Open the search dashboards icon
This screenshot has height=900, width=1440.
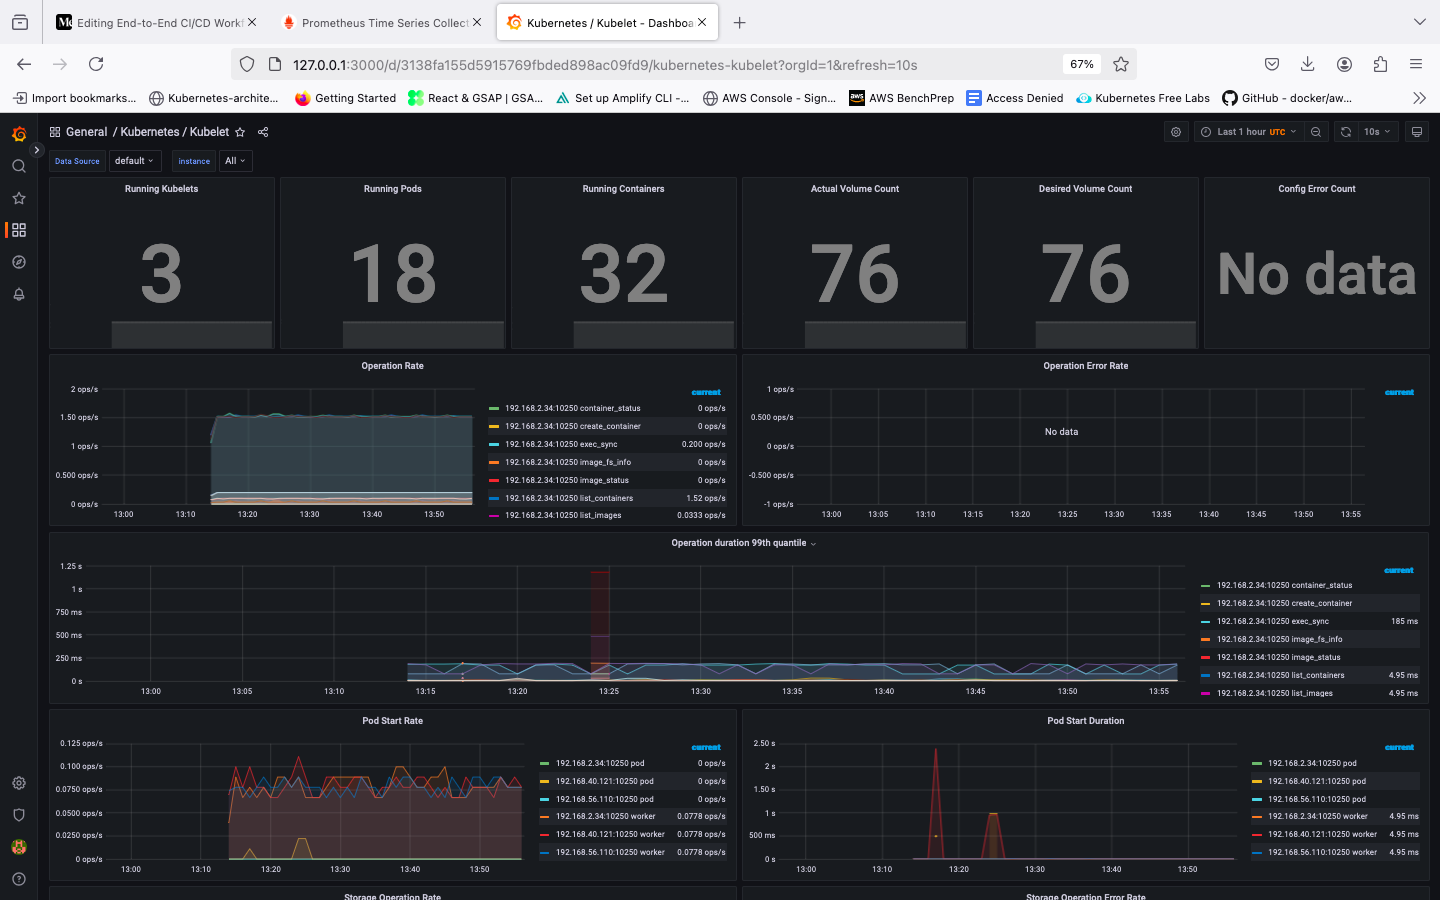pyautogui.click(x=19, y=166)
